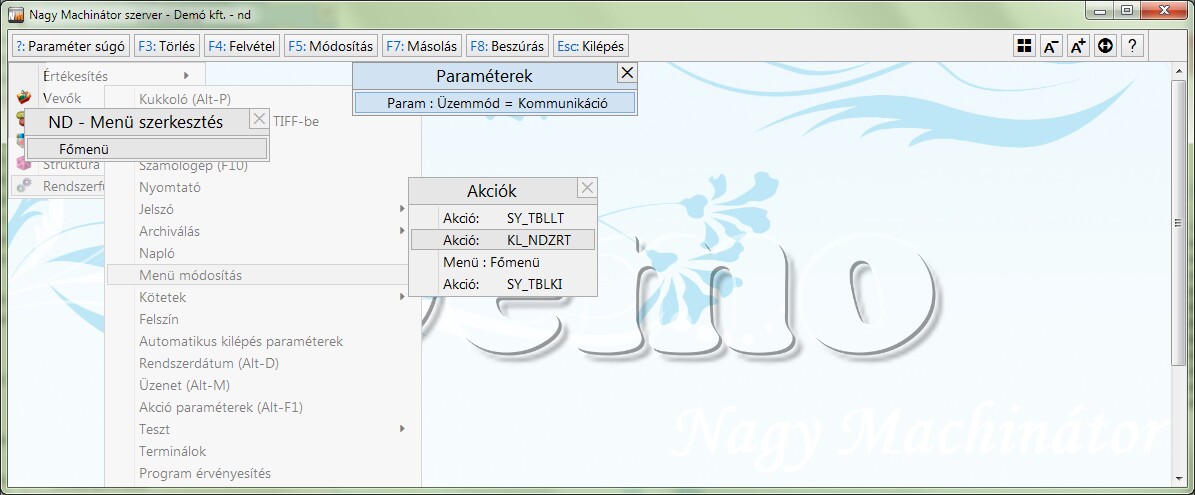Open Automatikus kilépés paraméterek entry
The height and width of the screenshot is (495, 1195).
[x=241, y=341]
